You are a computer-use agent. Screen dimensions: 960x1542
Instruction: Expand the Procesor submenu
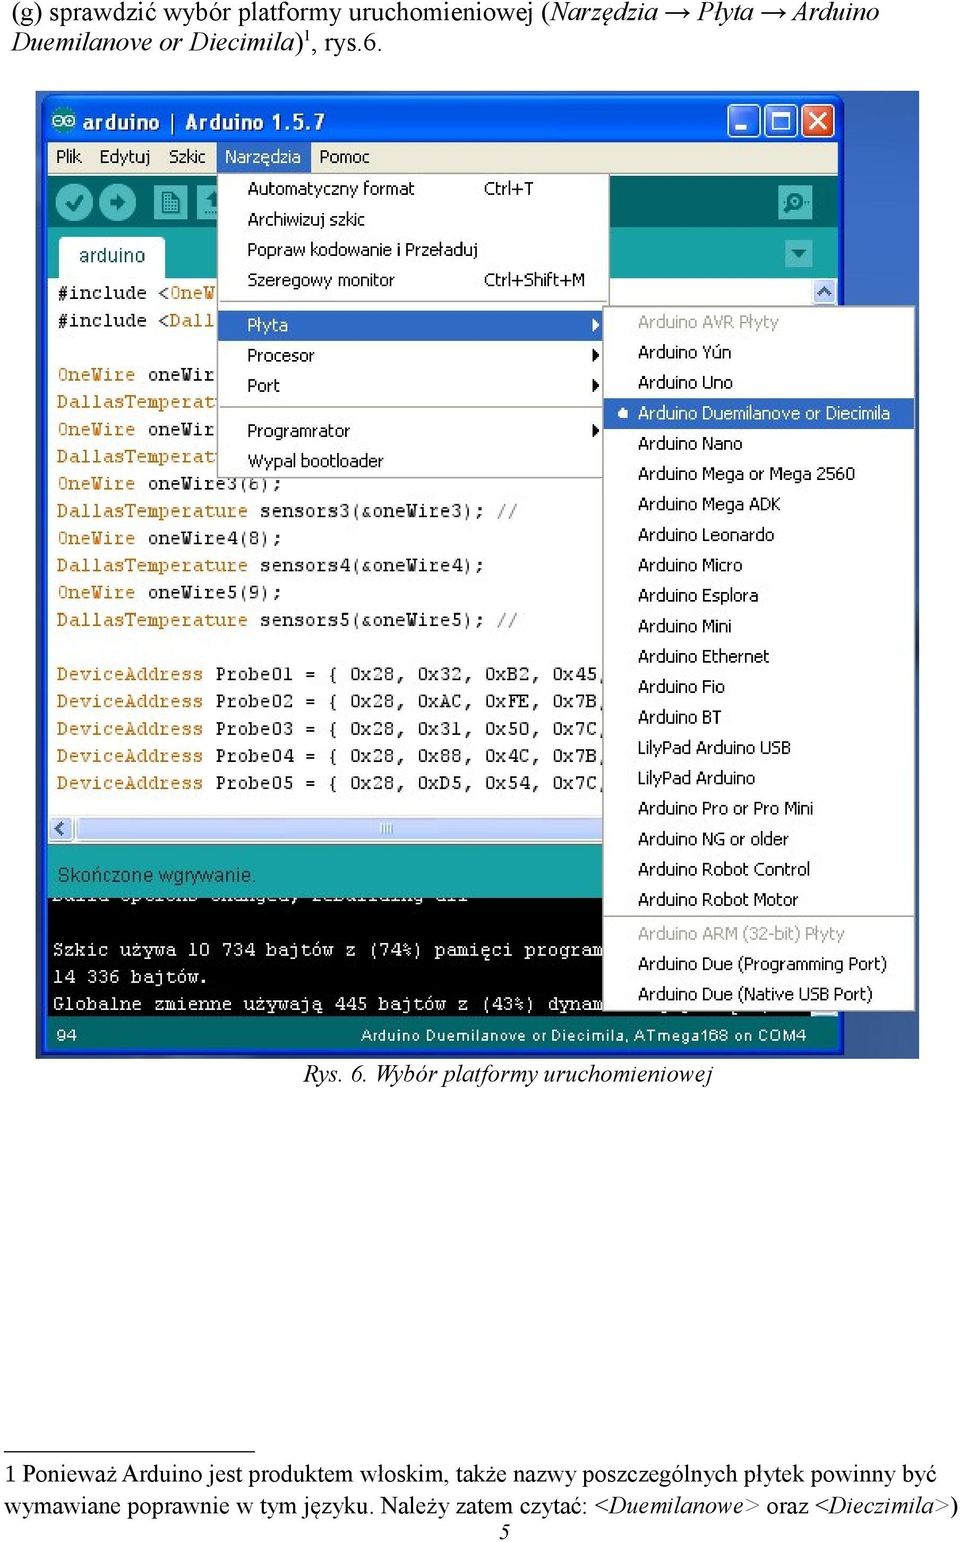click(410, 355)
